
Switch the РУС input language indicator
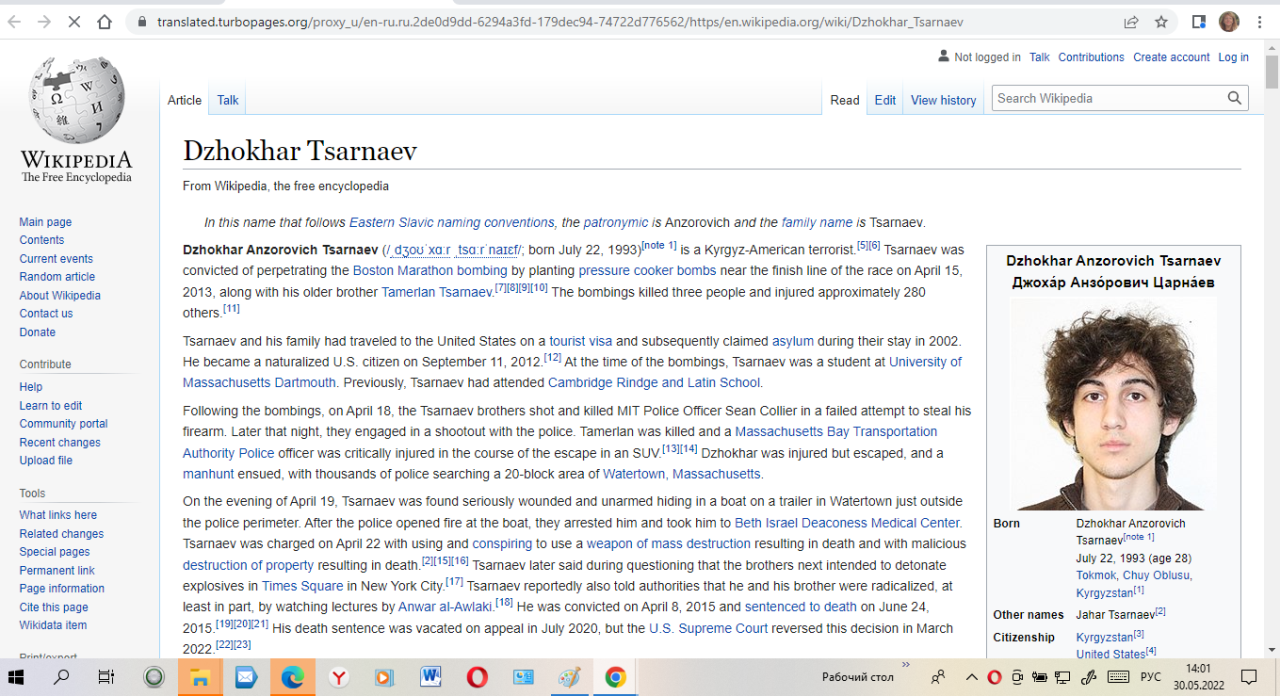coord(1151,677)
